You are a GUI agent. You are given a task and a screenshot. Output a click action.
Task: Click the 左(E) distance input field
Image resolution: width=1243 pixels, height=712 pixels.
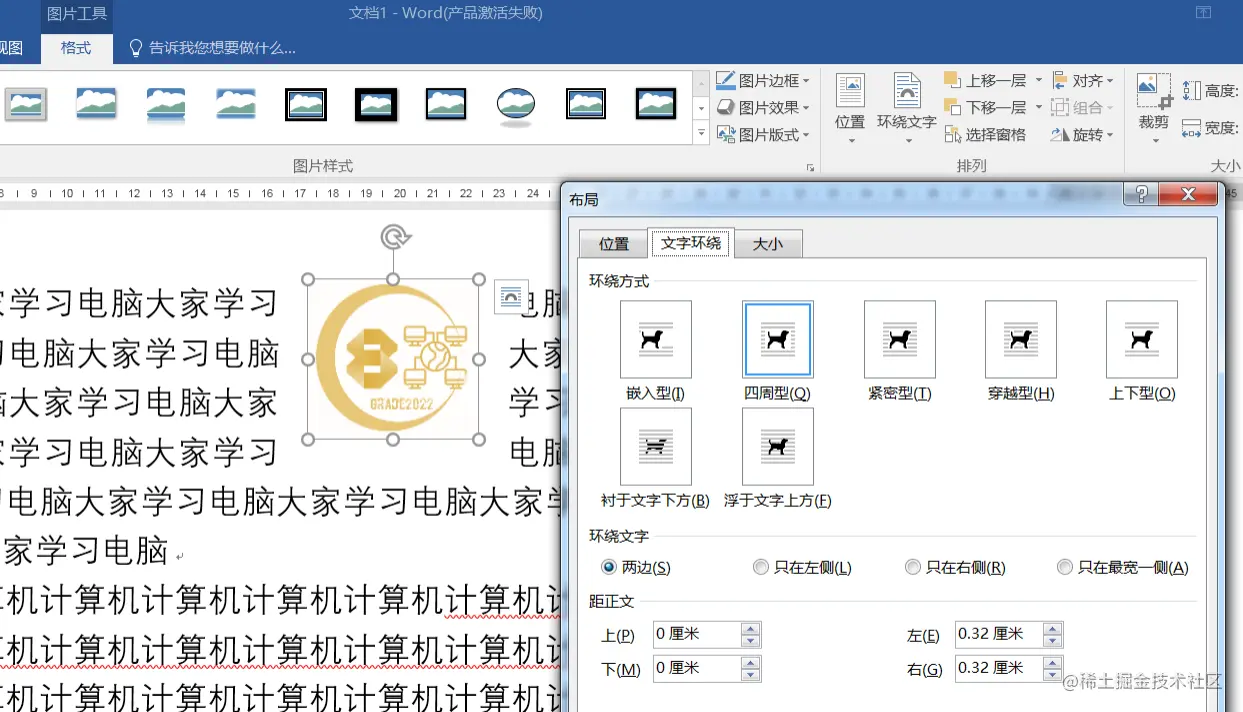998,634
